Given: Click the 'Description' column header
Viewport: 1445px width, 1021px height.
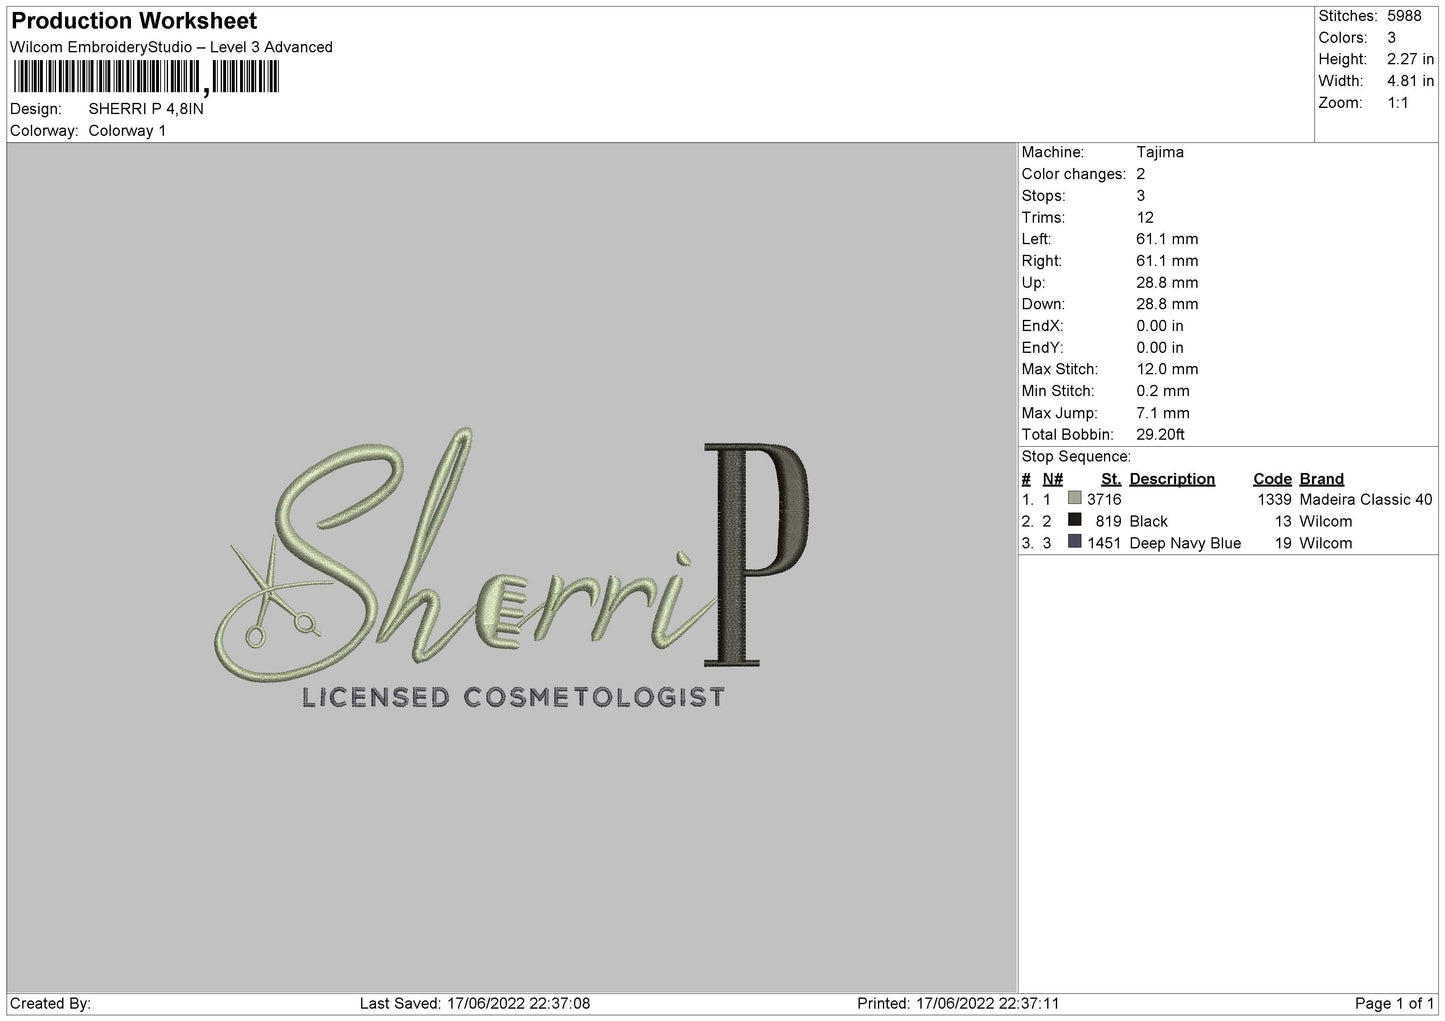Looking at the screenshot, I should [x=1172, y=479].
